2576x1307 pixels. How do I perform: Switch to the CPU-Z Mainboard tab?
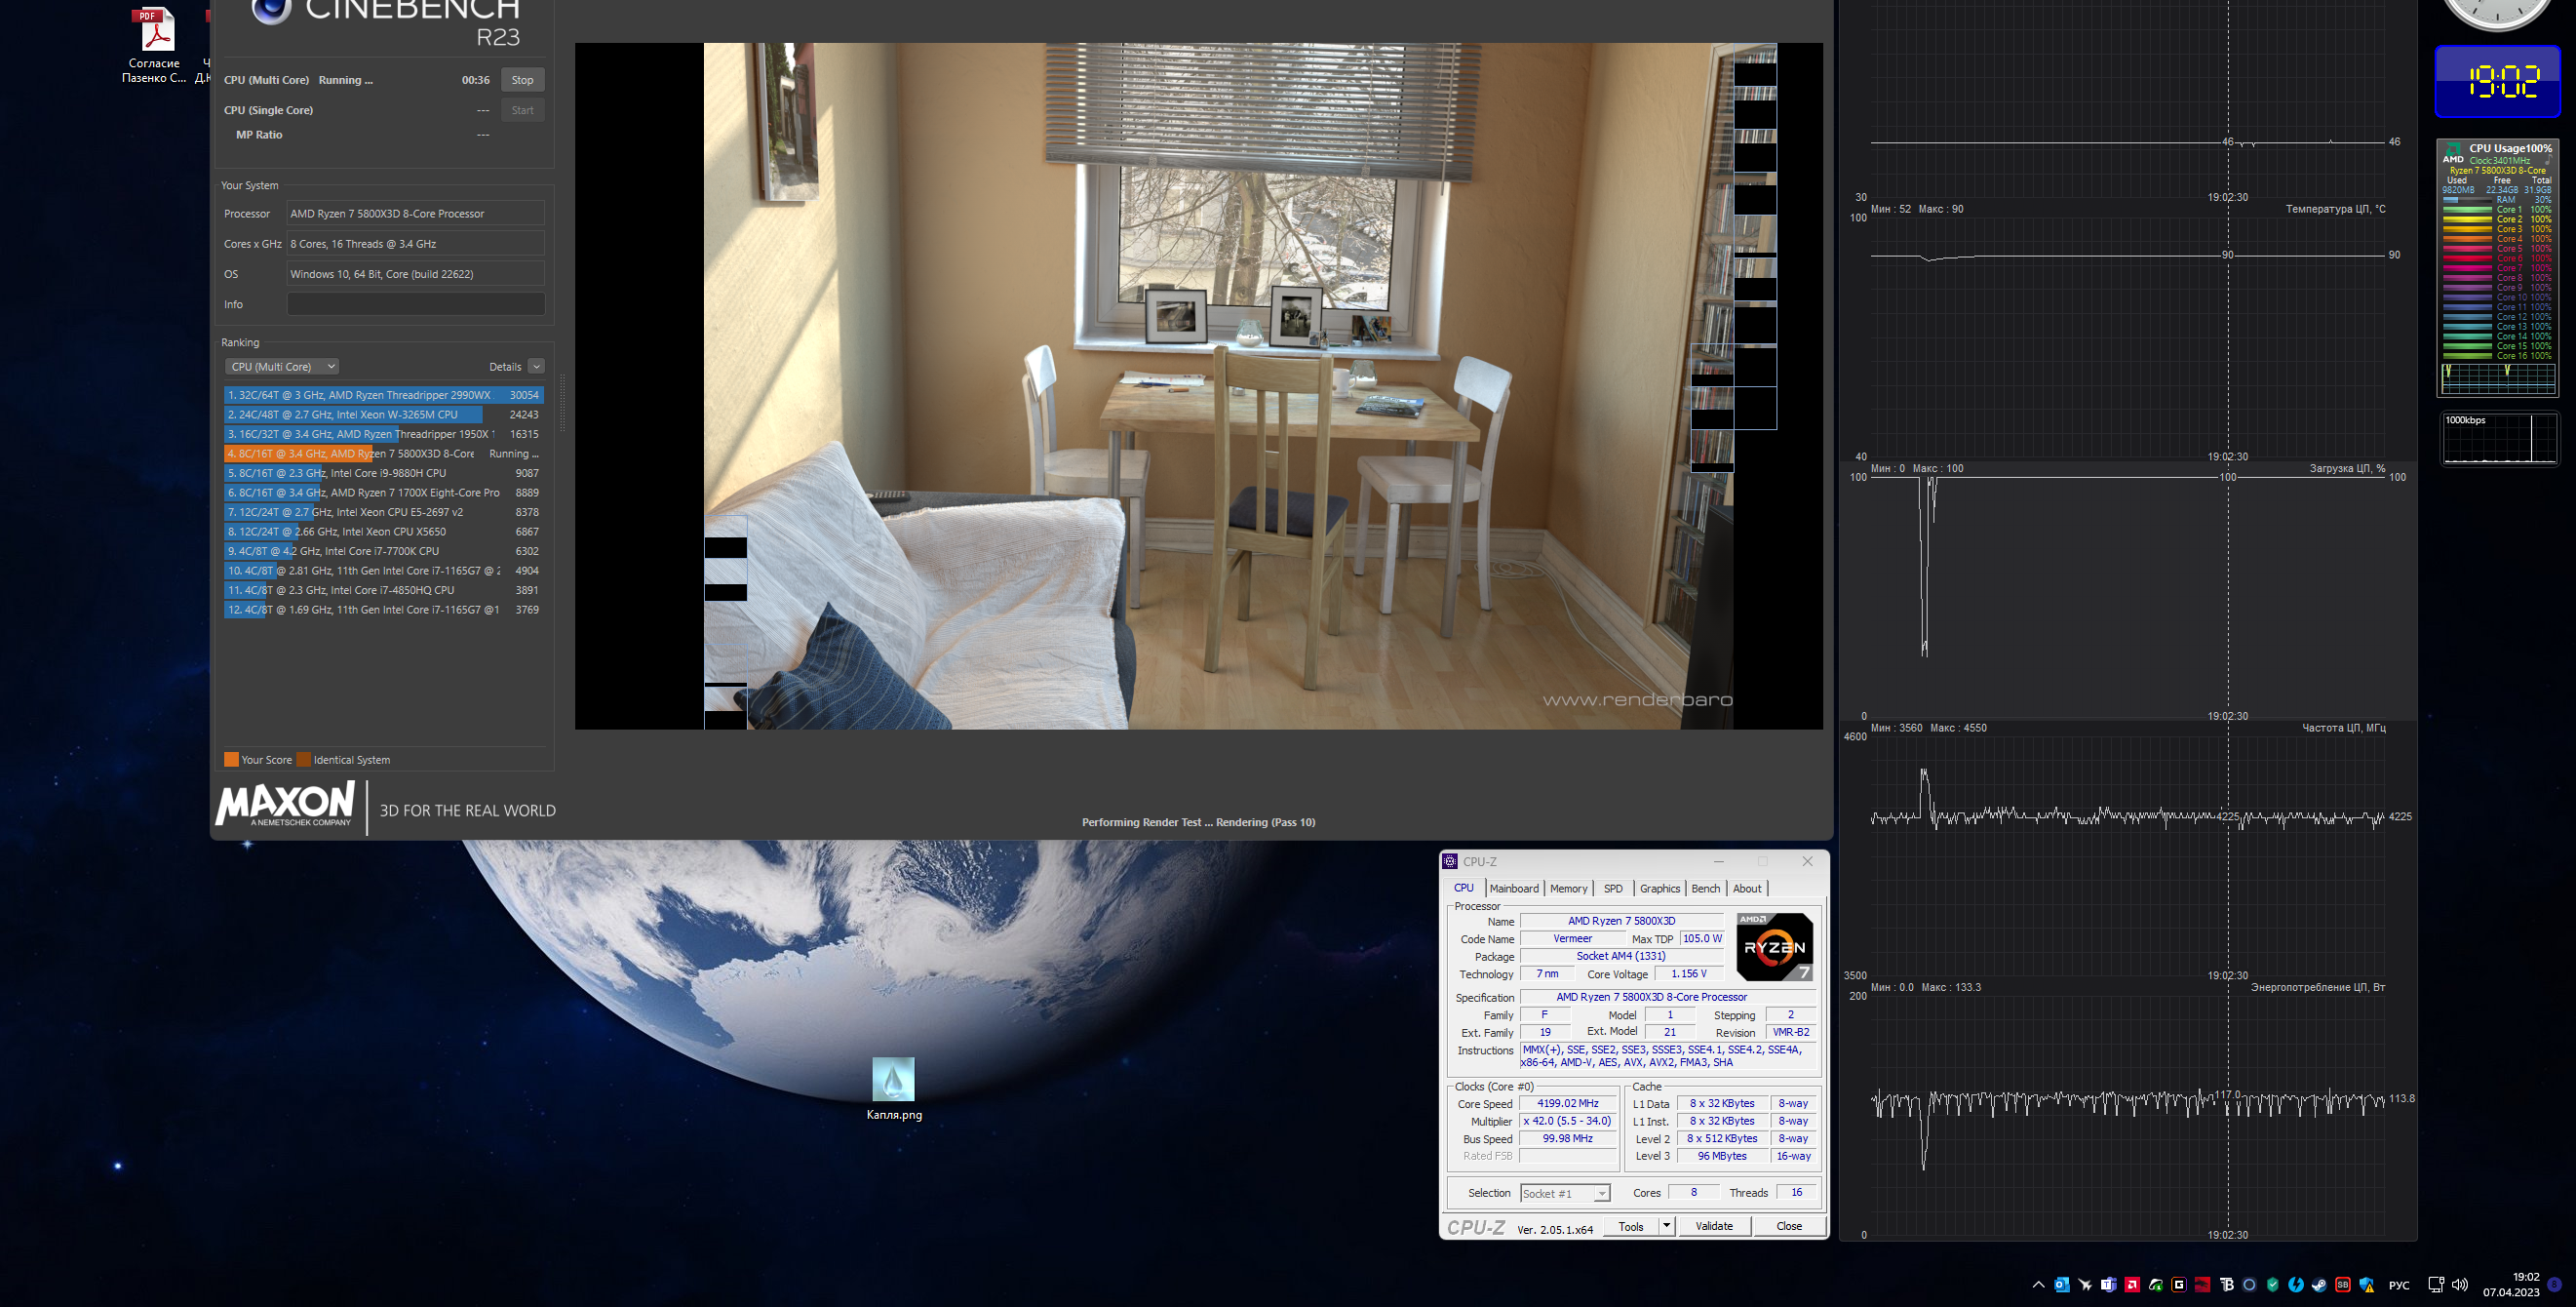click(1514, 888)
